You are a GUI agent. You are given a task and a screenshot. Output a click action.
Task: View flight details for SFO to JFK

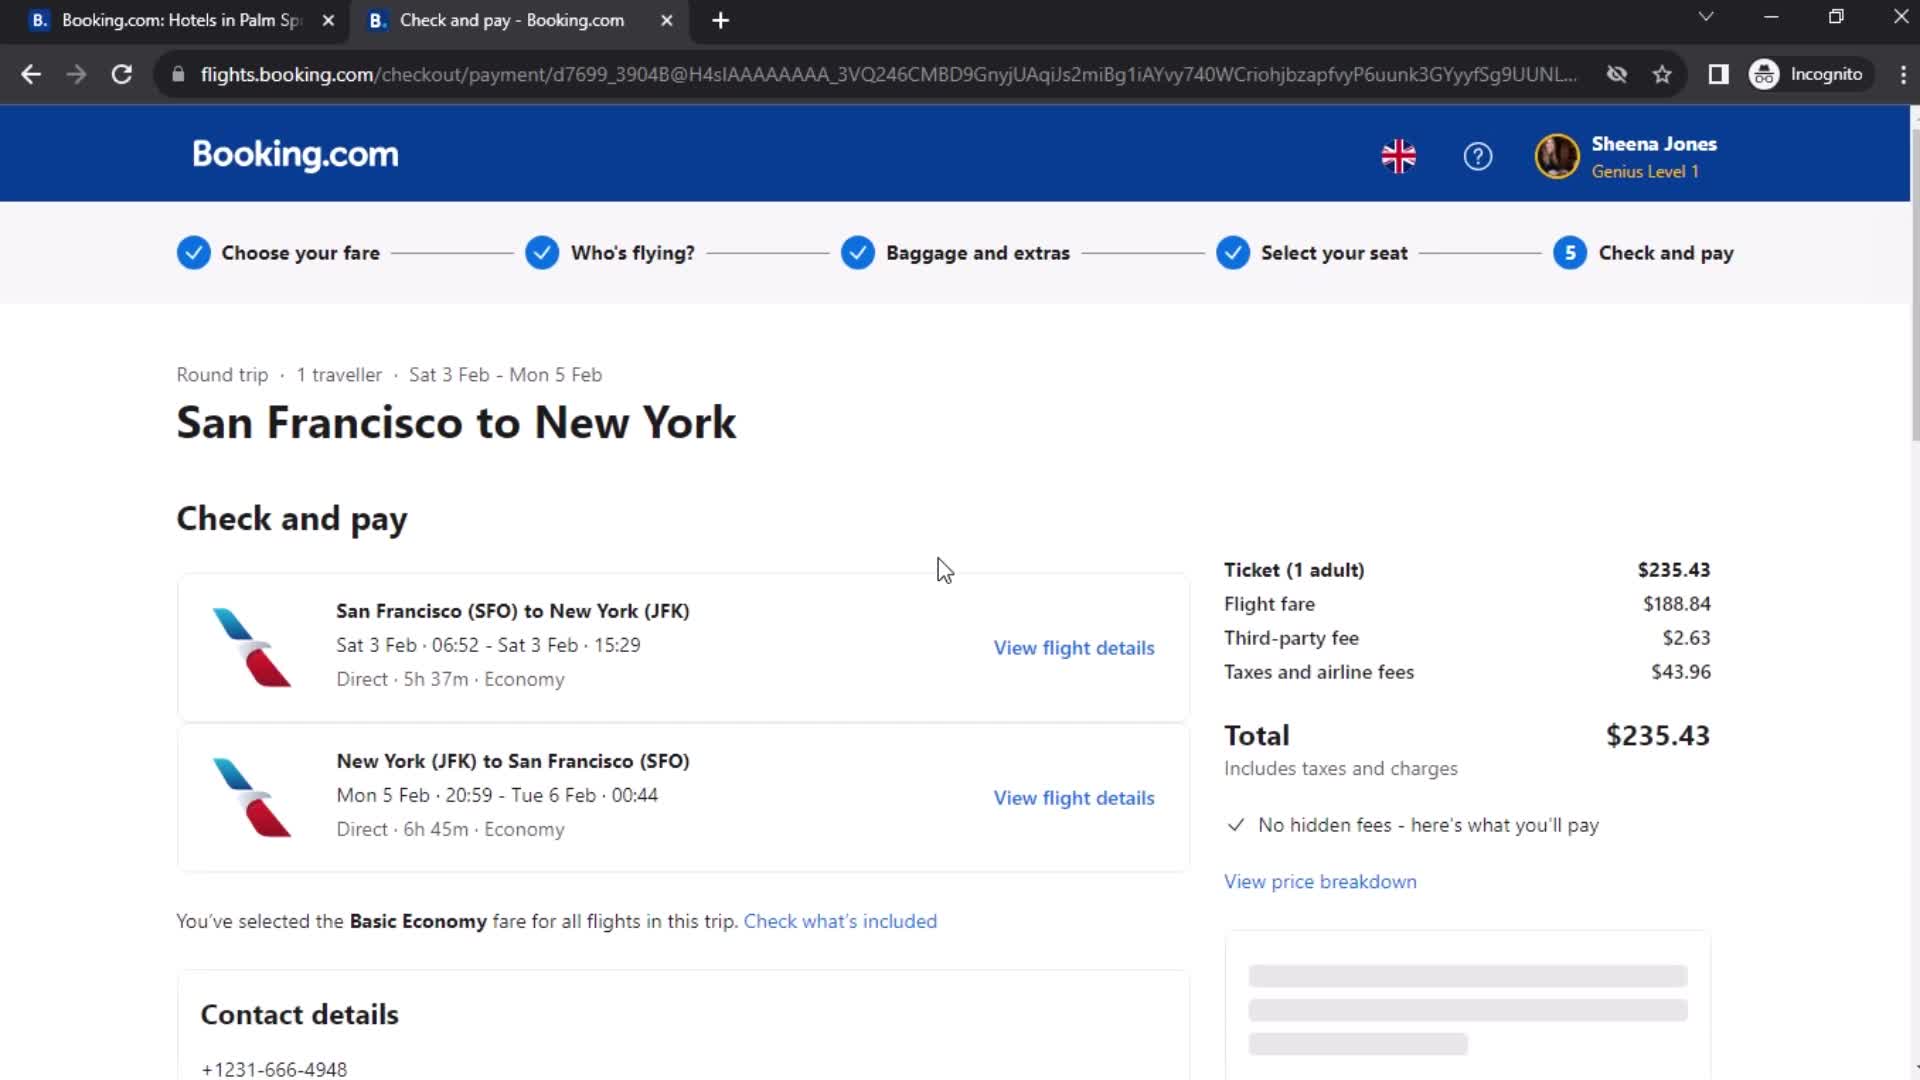(1074, 648)
